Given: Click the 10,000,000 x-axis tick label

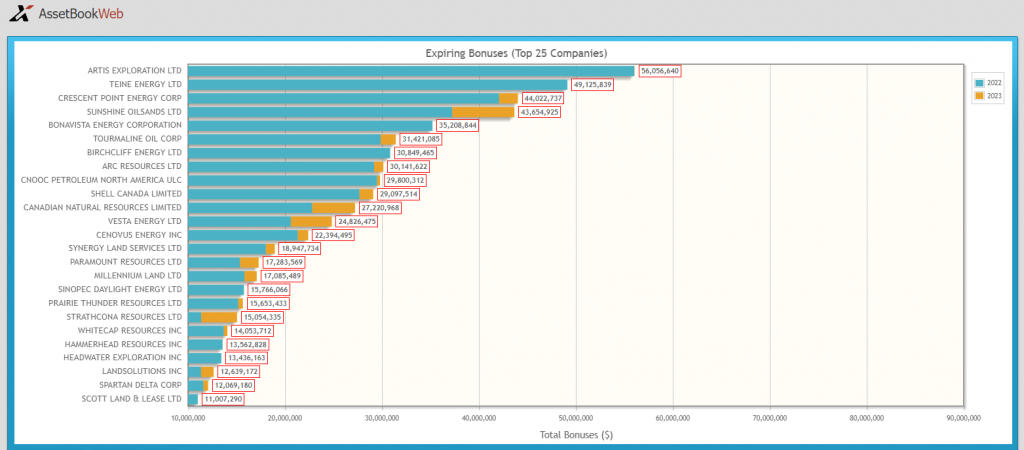Looking at the screenshot, I should point(188,417).
